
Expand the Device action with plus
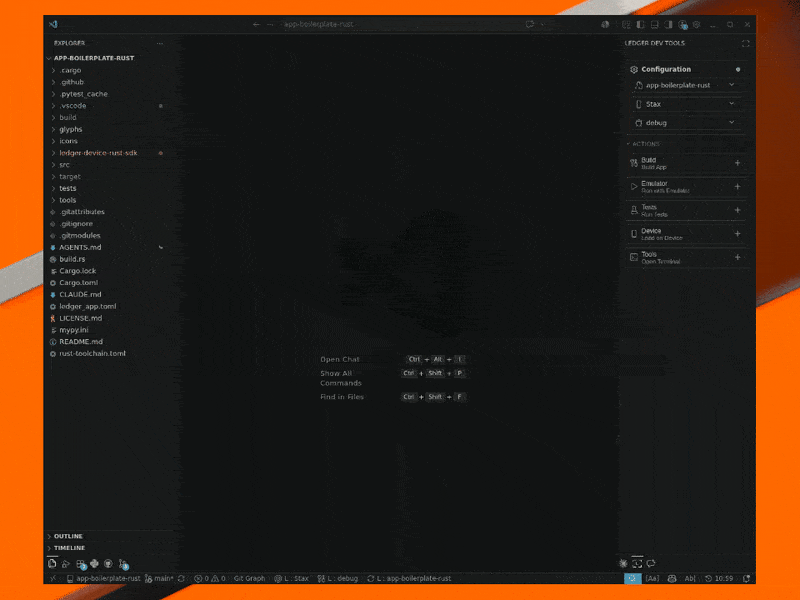[x=737, y=234]
